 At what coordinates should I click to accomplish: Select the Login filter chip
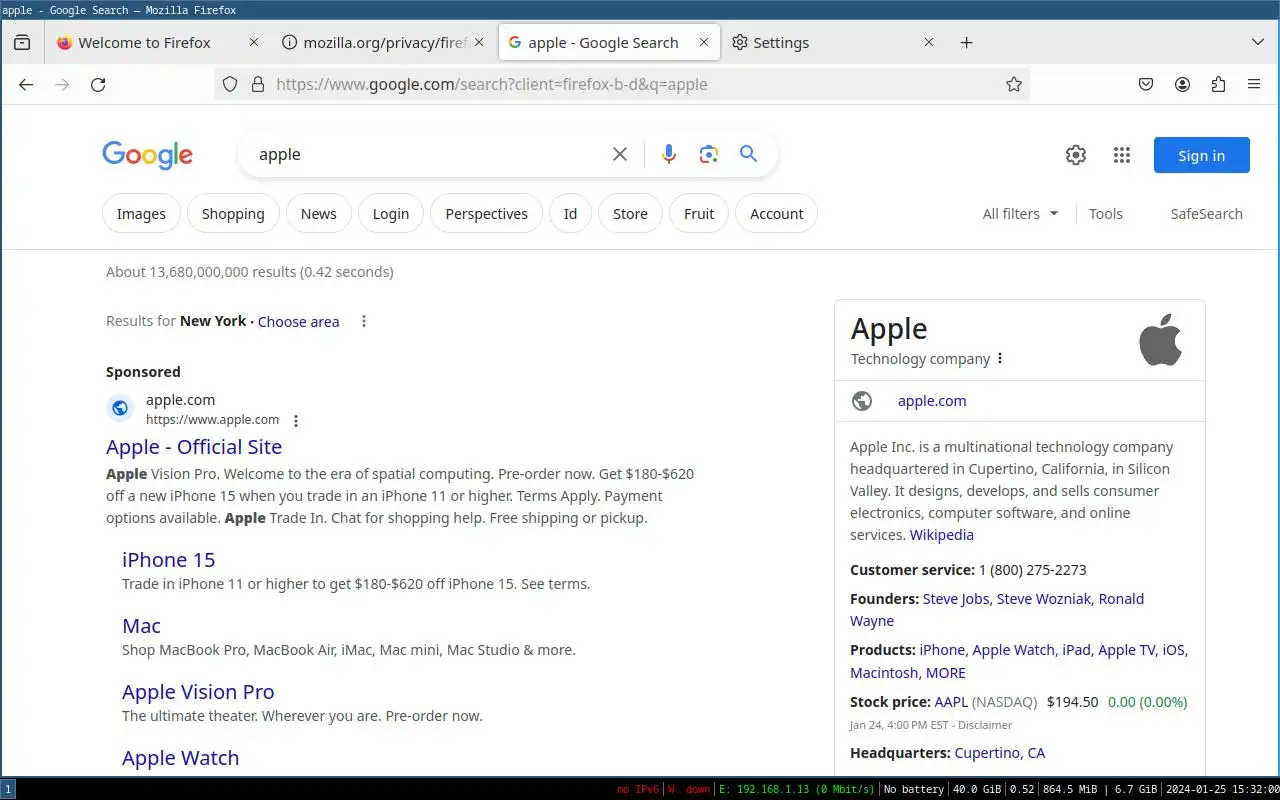[x=391, y=214]
